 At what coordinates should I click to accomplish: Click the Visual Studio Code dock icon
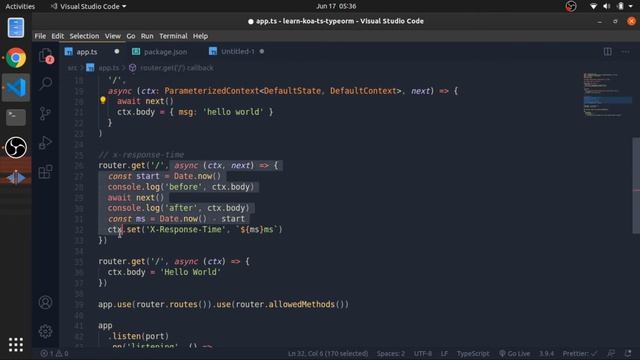coord(16,87)
